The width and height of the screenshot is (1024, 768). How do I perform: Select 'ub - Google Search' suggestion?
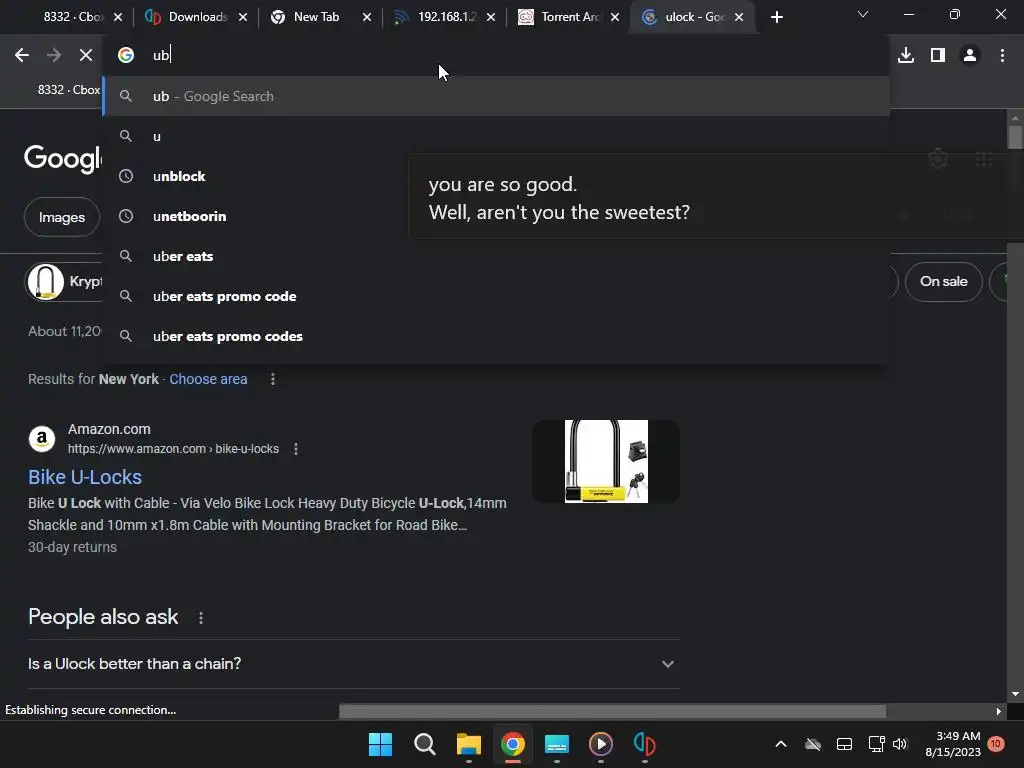point(496,96)
